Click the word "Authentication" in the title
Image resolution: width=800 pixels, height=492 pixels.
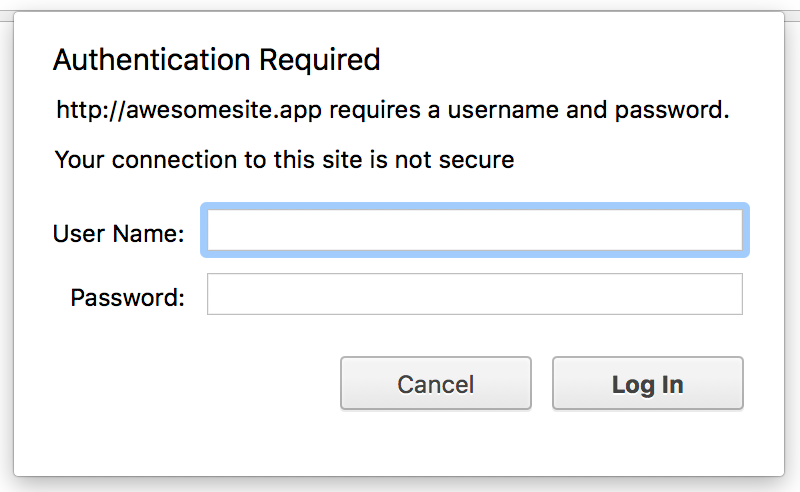[x=152, y=60]
